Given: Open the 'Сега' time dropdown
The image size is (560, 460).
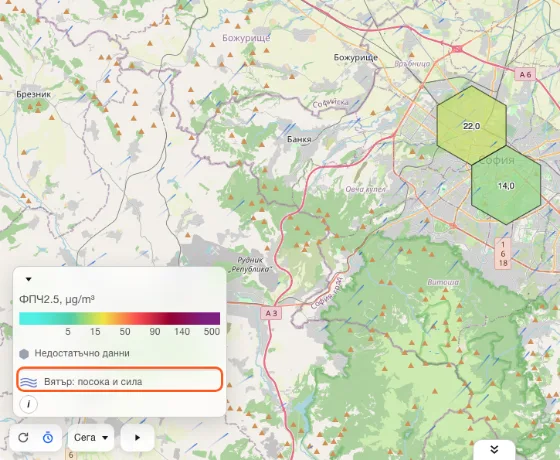Looking at the screenshot, I should click(x=91, y=438).
